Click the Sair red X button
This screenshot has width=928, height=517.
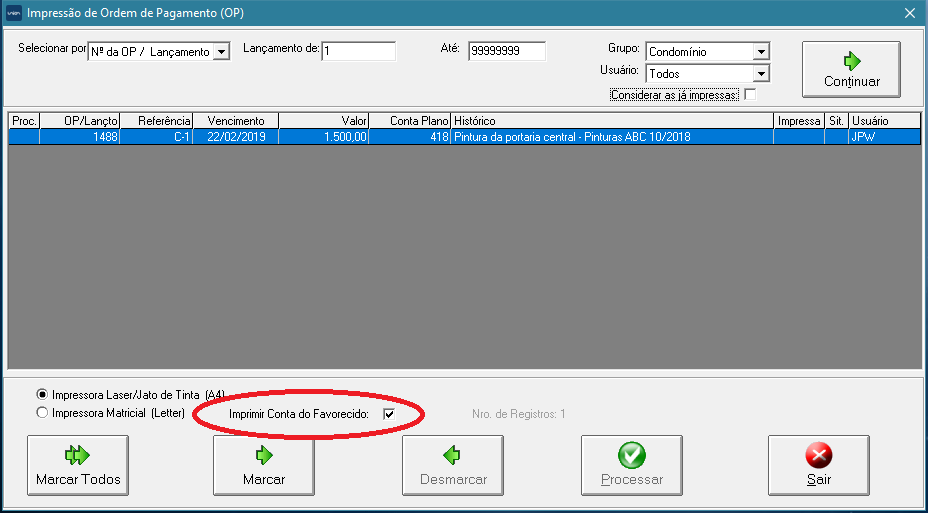[818, 466]
